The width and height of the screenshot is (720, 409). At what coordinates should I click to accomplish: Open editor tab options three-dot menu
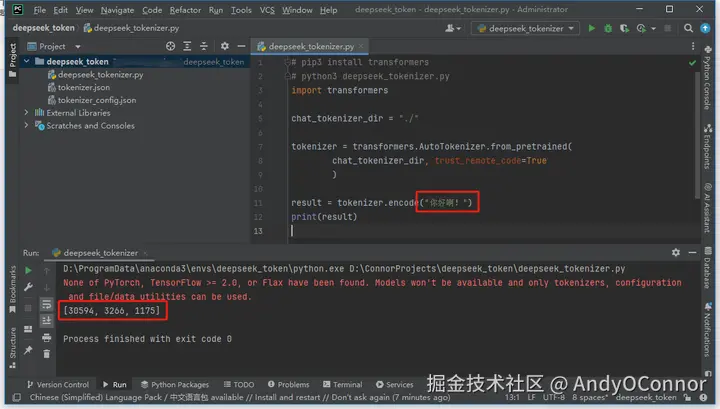tap(693, 46)
